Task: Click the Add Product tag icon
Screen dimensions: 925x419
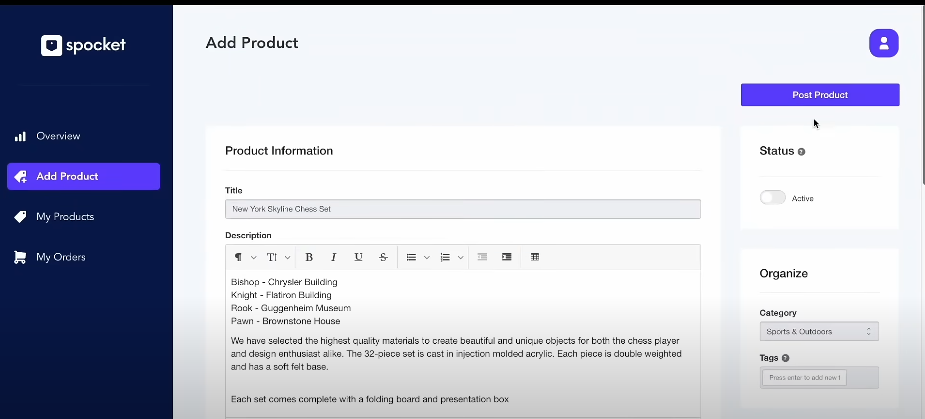Action: (20, 176)
